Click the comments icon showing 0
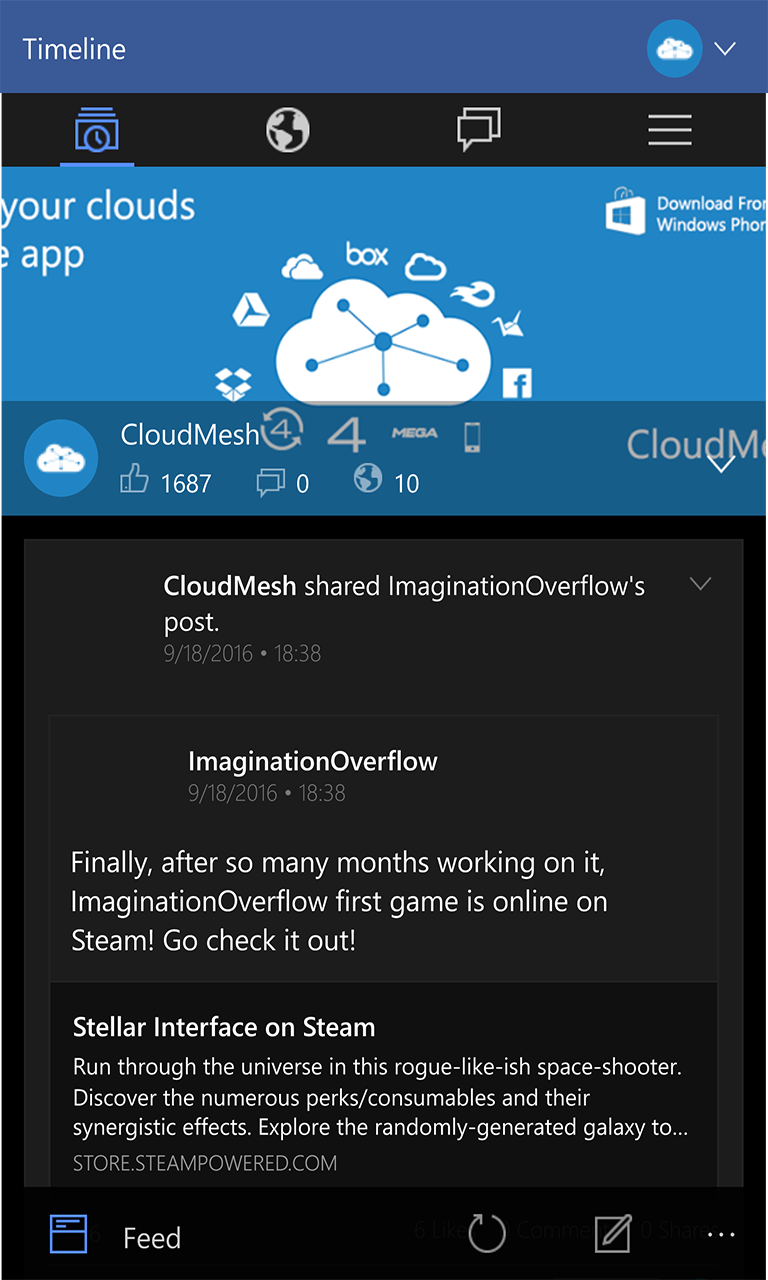This screenshot has width=768, height=1280. 270,484
